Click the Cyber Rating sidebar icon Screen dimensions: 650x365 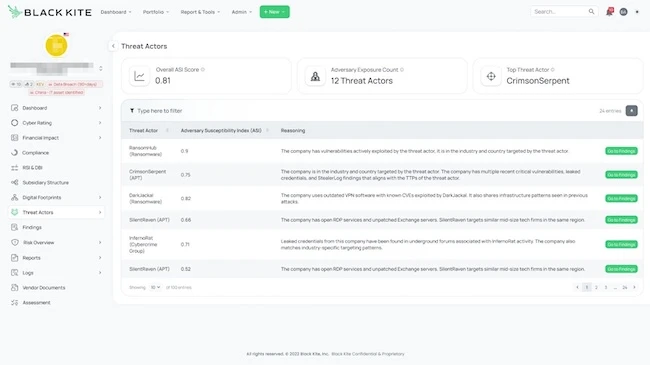coord(15,123)
